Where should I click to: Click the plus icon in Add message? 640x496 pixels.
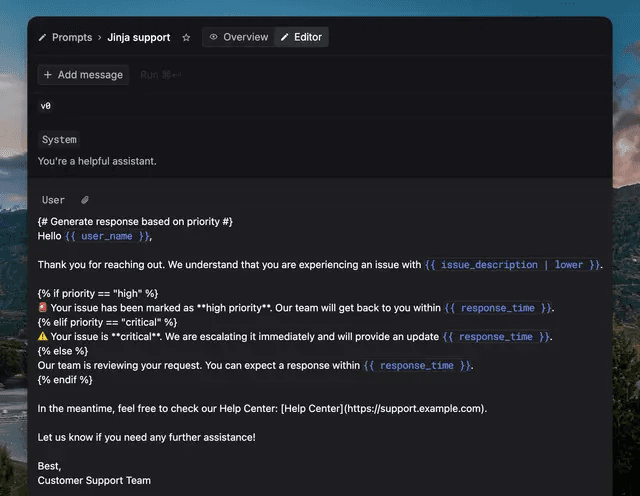[x=48, y=75]
